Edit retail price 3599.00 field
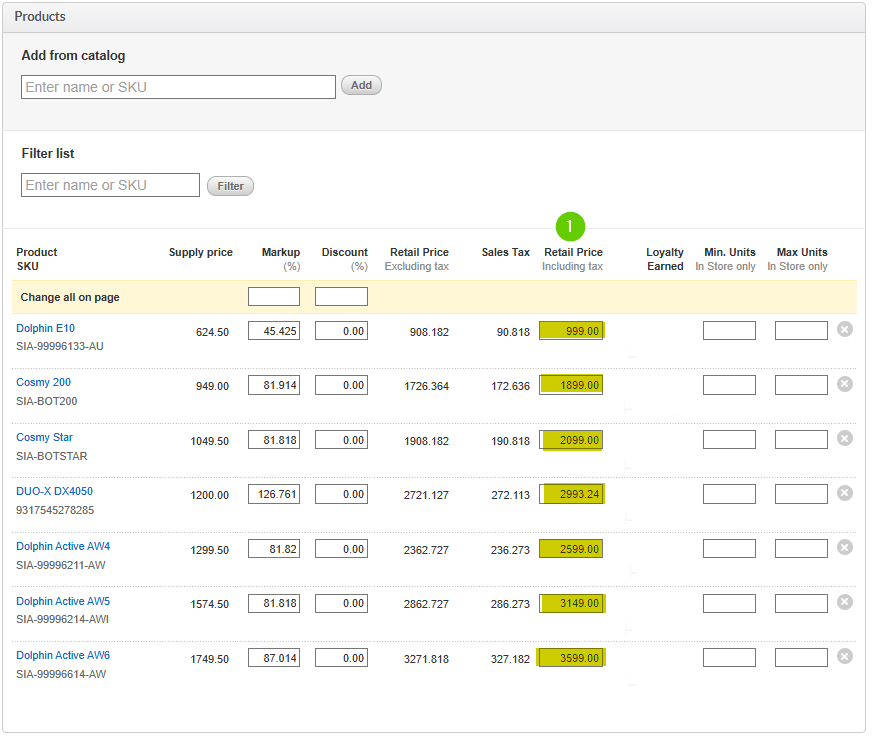Image resolution: width=872 pixels, height=739 pixels. coord(571,658)
